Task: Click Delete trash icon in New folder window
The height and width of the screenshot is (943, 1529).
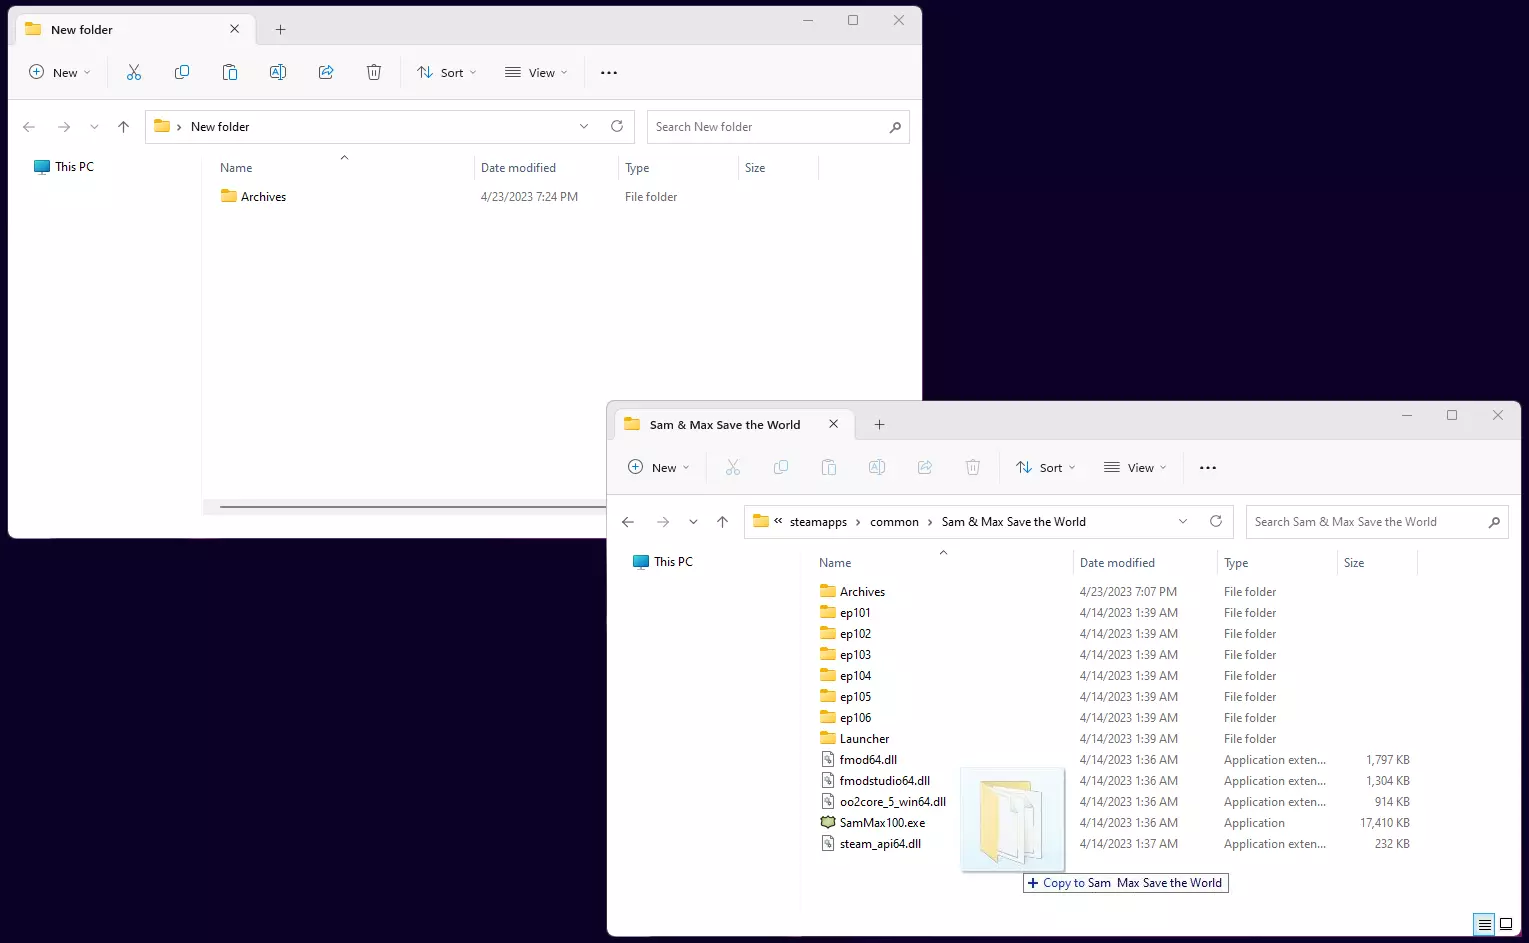Action: click(x=374, y=72)
